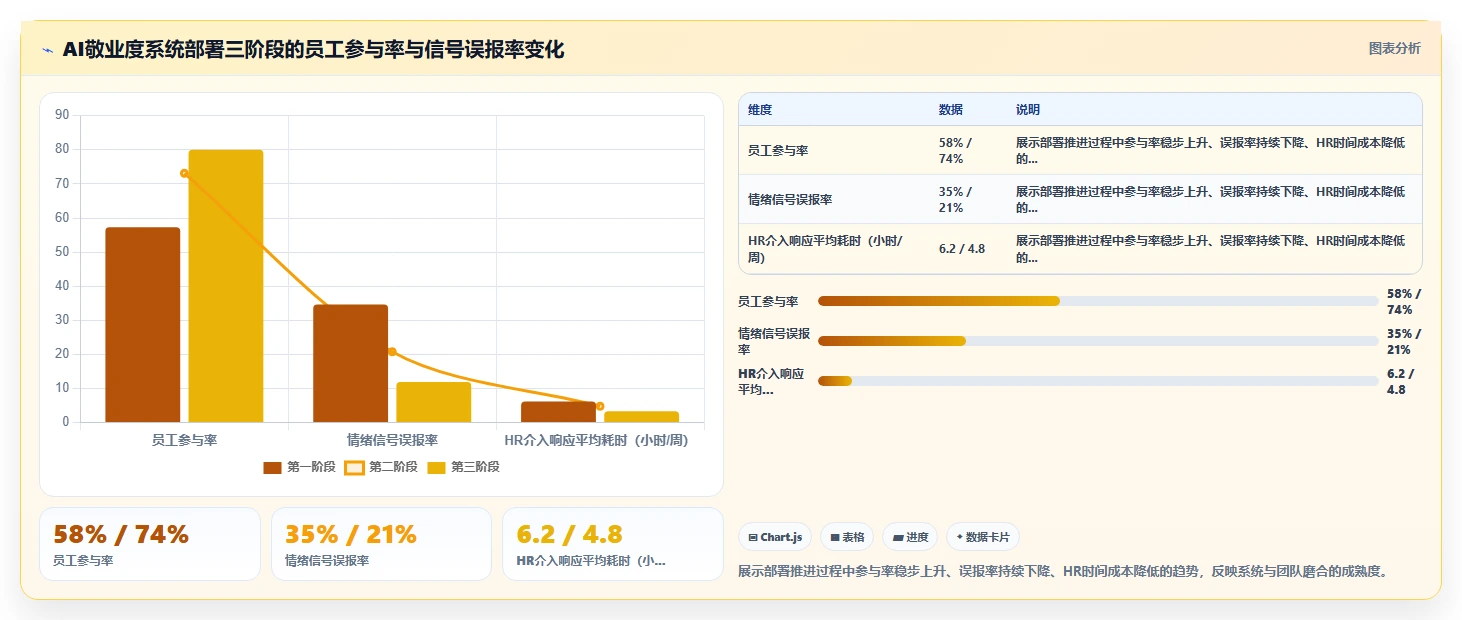The image size is (1462, 620).
Task: Click the 表格 tag button
Action: 847,537
